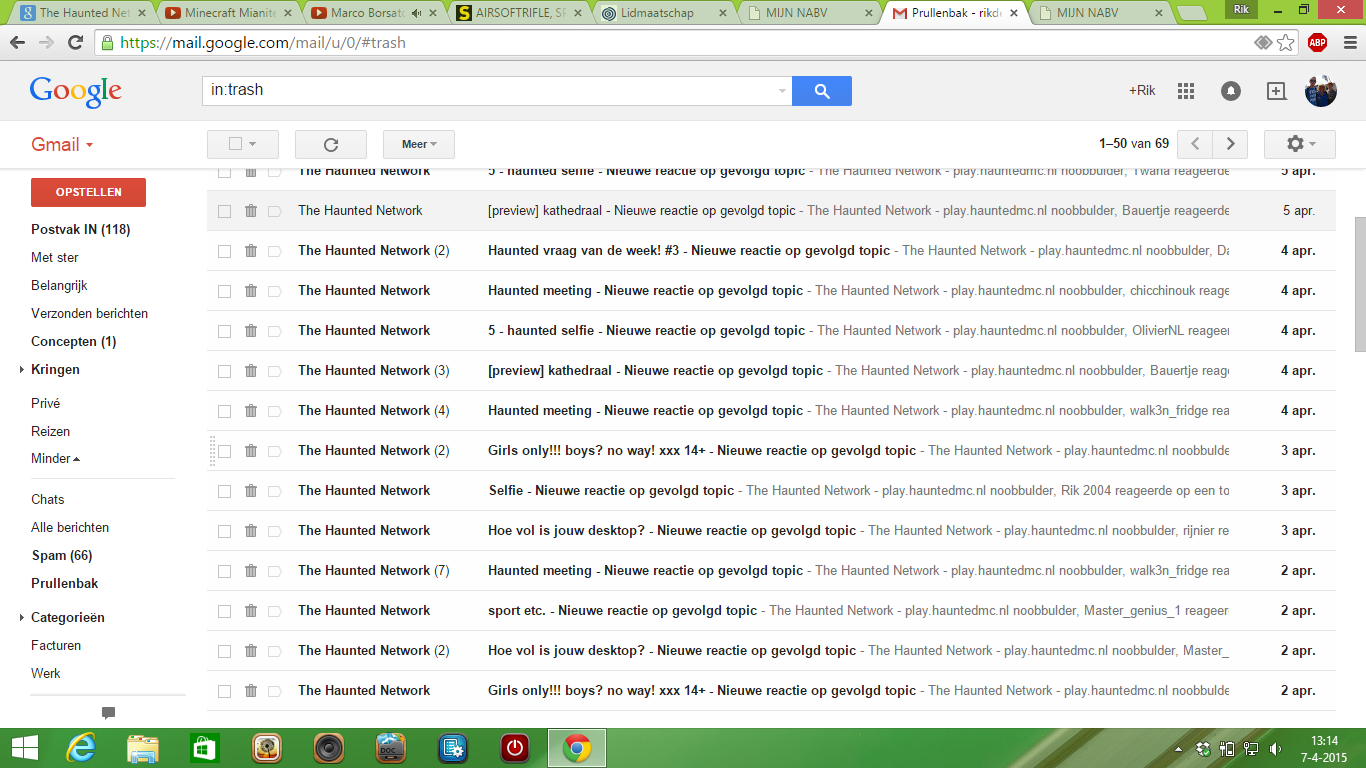Go back in Chrome
The image size is (1366, 768).
pyautogui.click(x=17, y=43)
